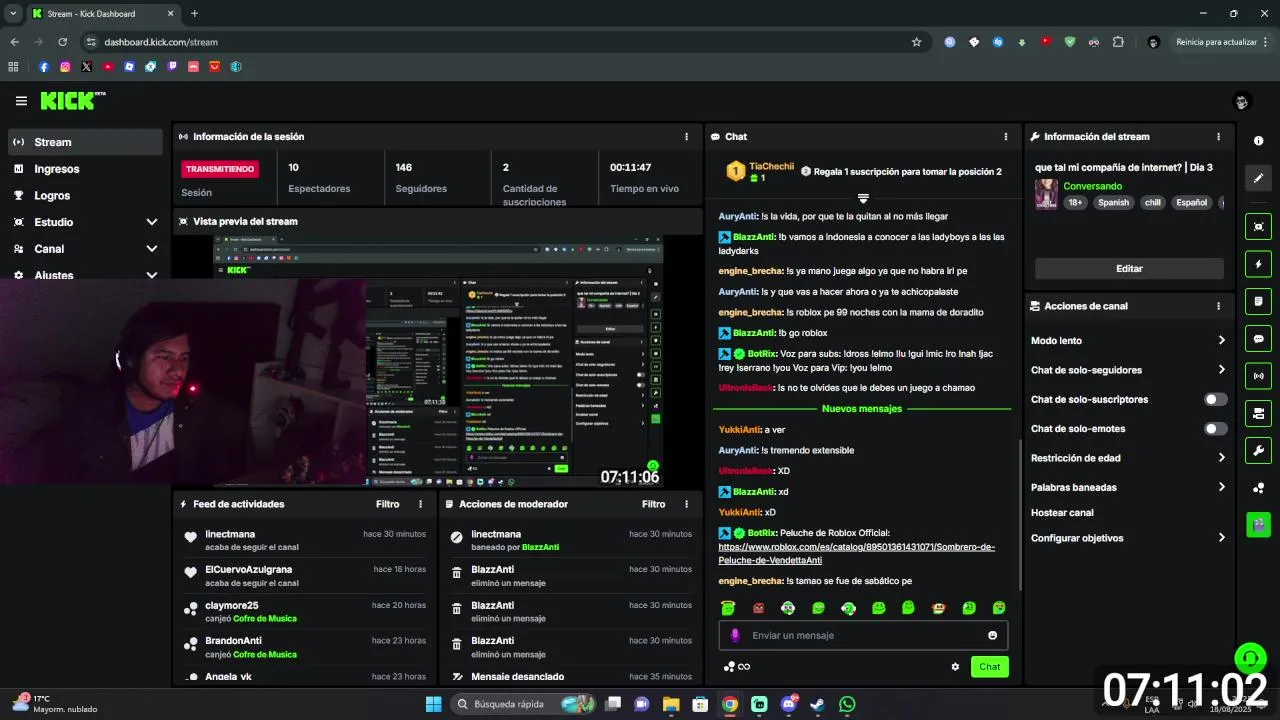
Task: Open a new browser tab
Action: pos(194,14)
